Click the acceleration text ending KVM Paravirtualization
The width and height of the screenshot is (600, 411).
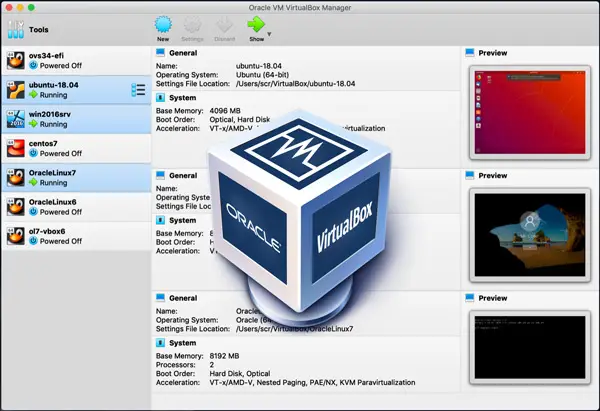312,382
